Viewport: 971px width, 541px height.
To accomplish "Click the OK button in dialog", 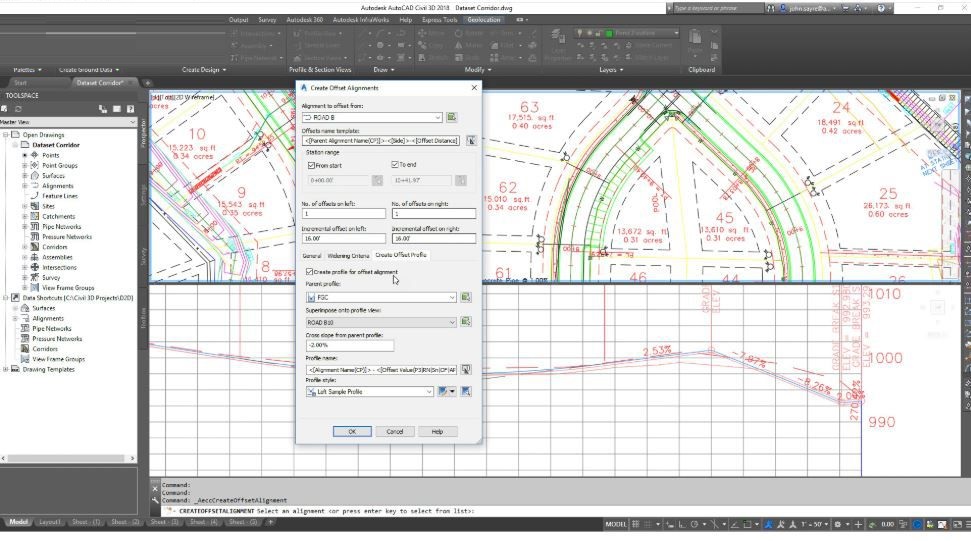I will point(352,431).
